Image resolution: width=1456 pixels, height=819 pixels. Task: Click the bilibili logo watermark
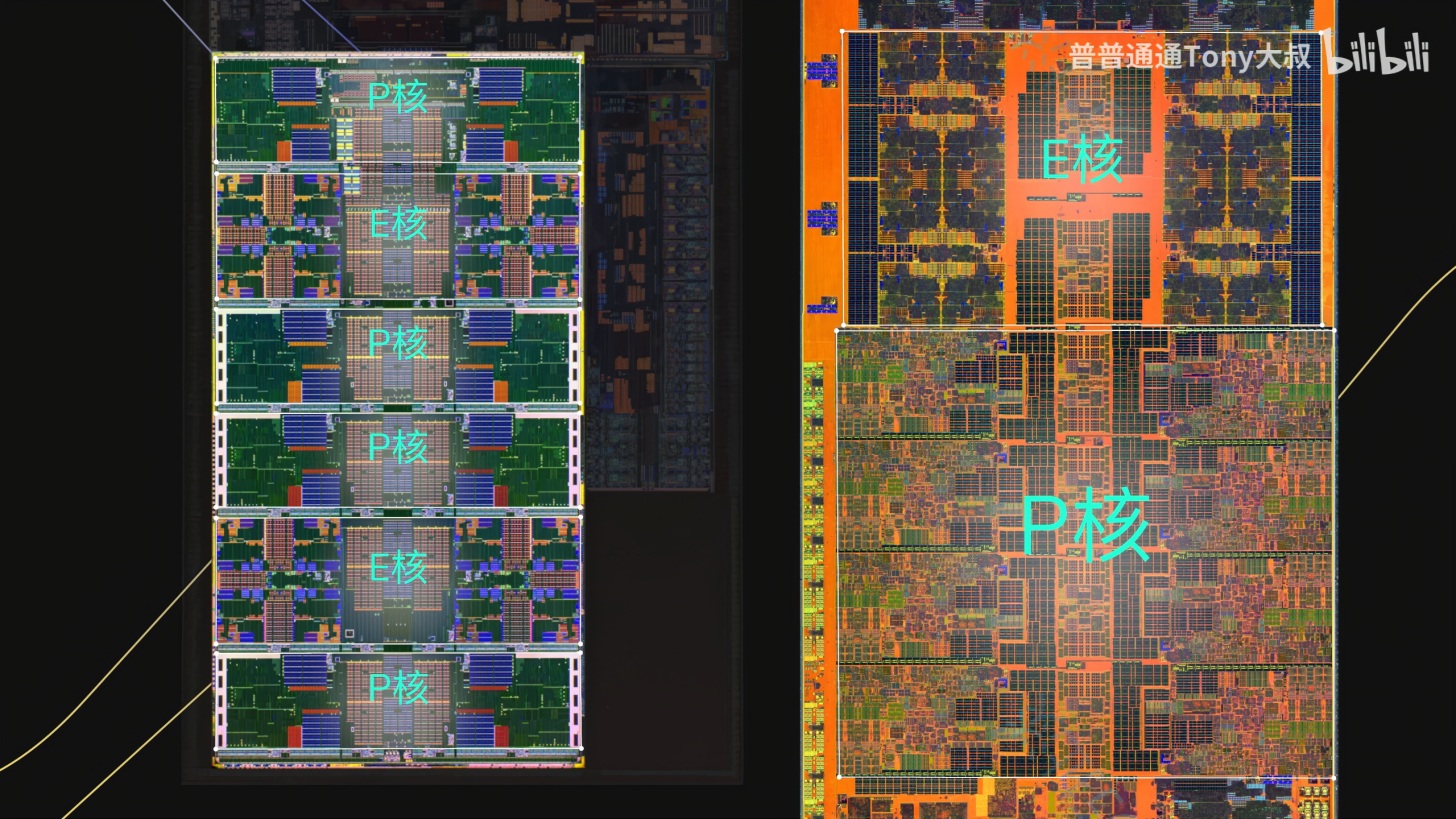[x=1376, y=55]
